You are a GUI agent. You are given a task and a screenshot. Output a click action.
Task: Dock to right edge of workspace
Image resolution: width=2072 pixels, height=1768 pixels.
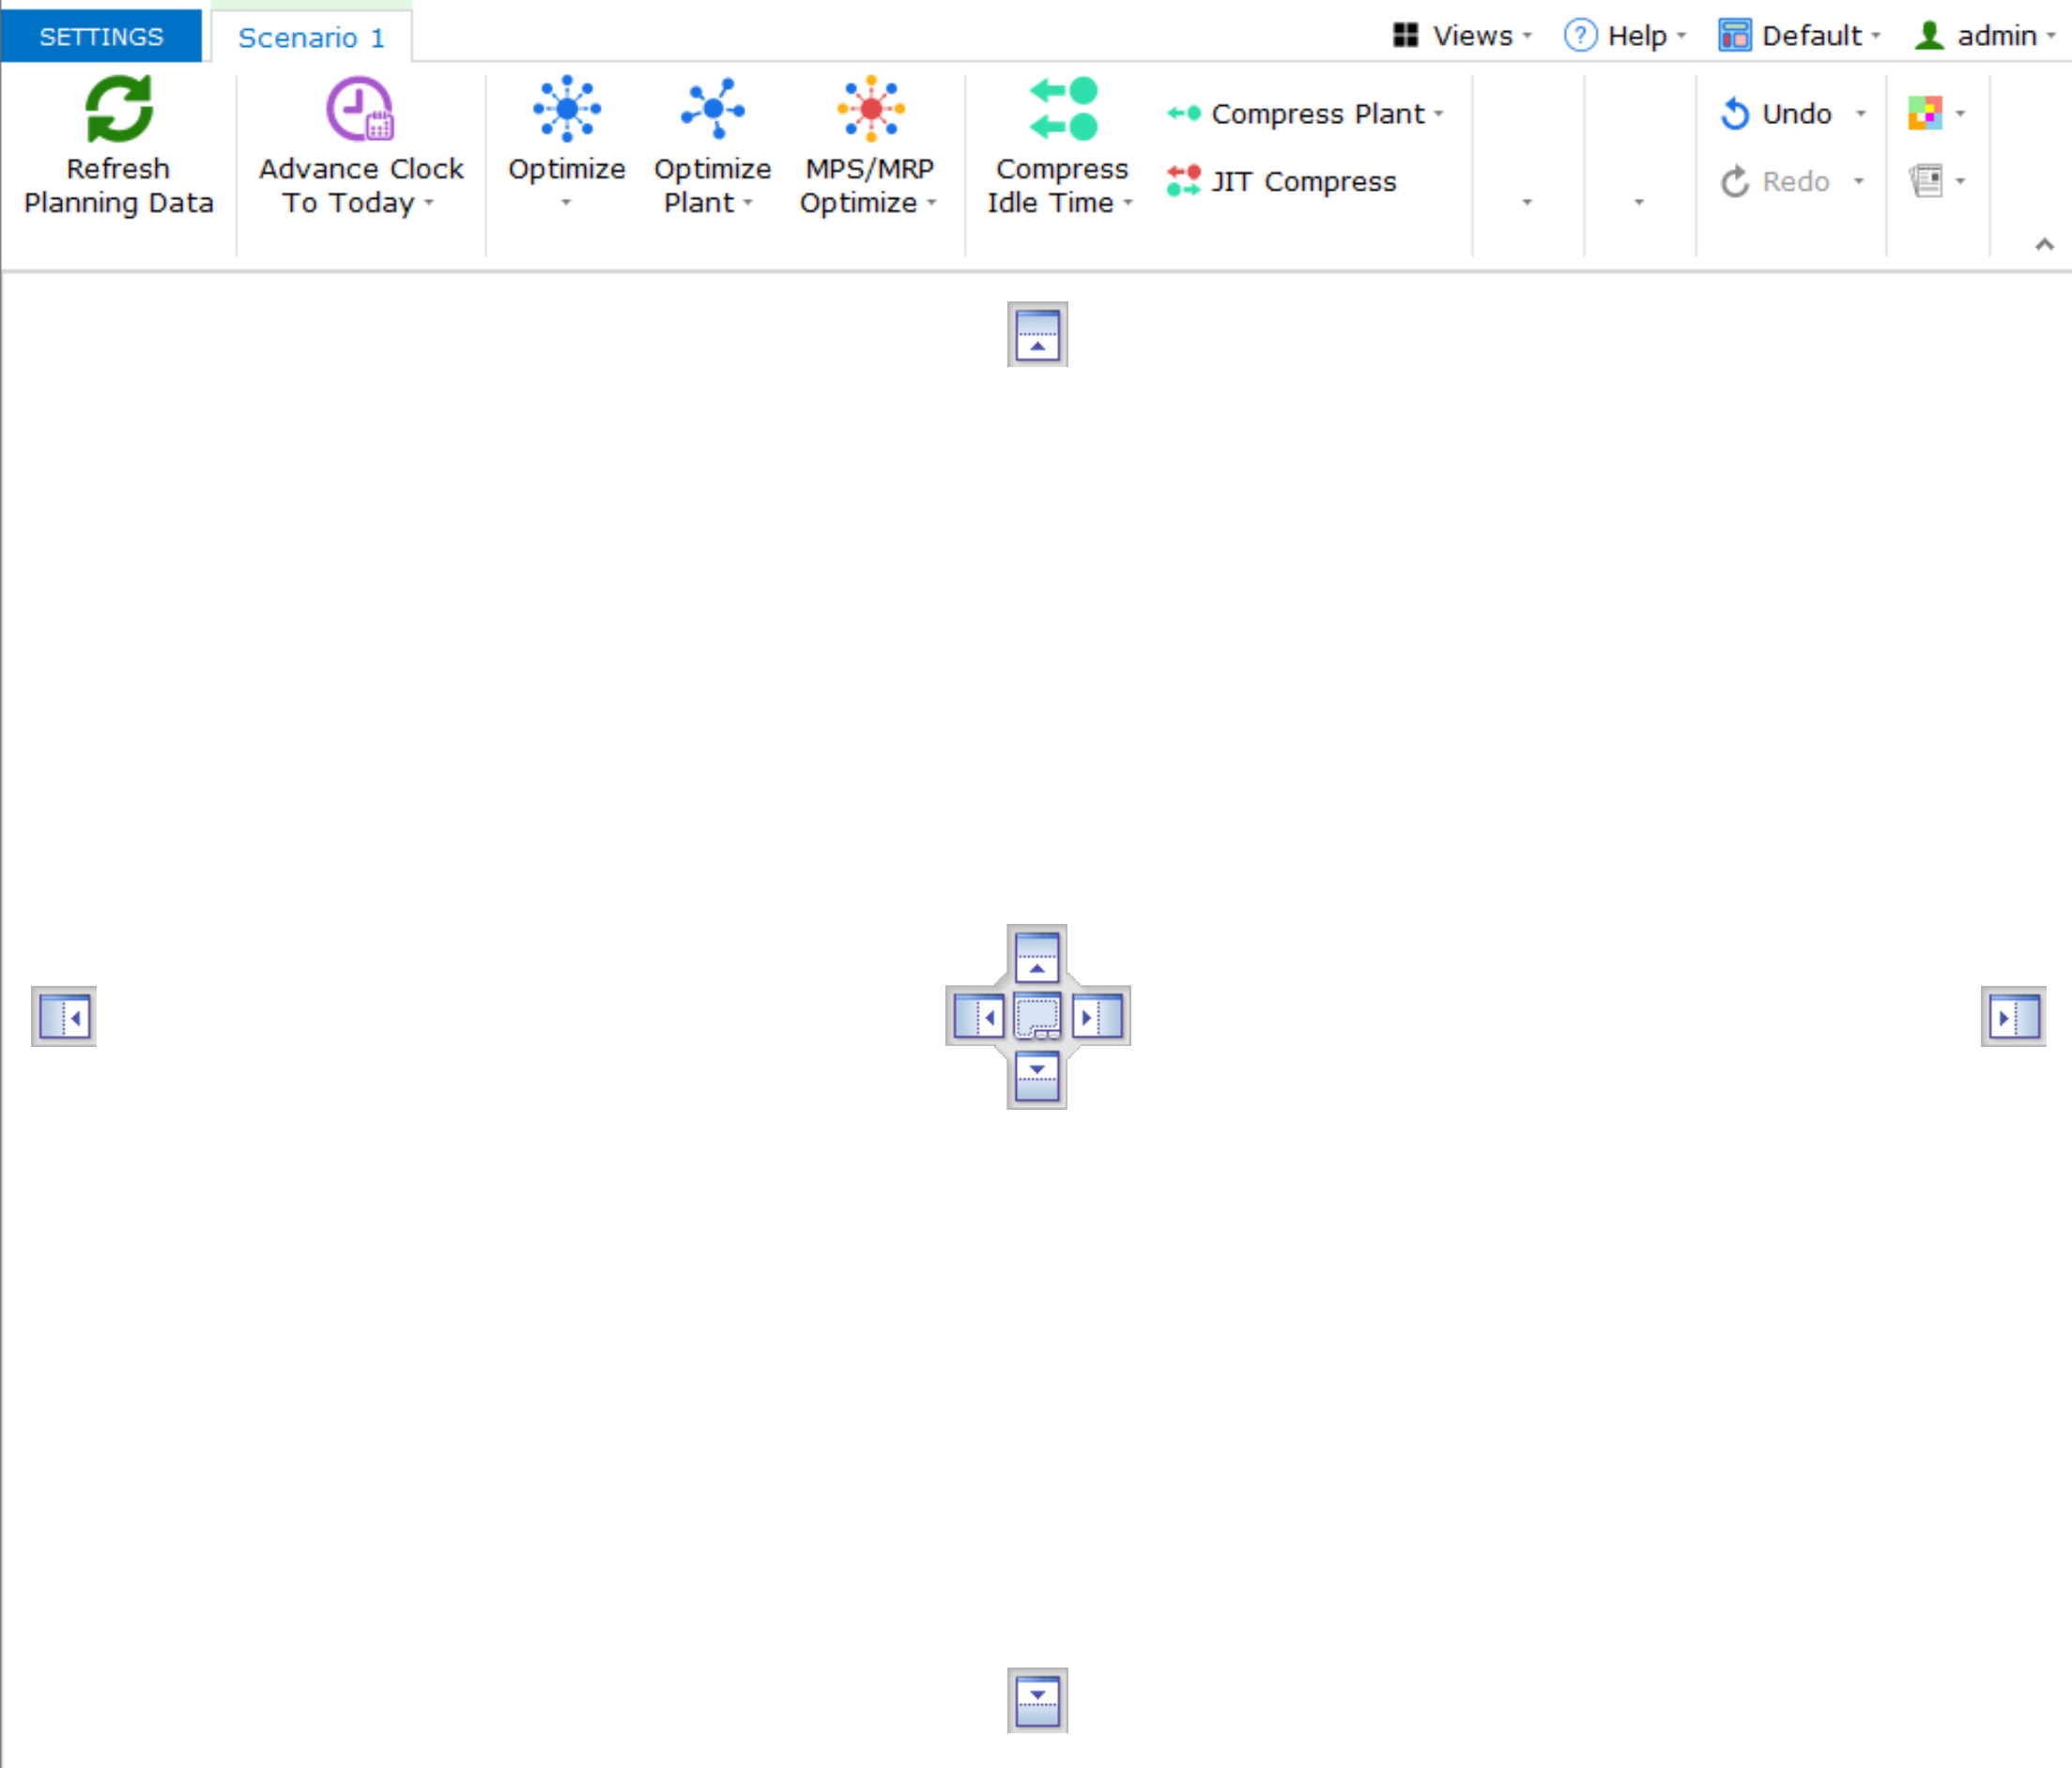[2014, 1017]
